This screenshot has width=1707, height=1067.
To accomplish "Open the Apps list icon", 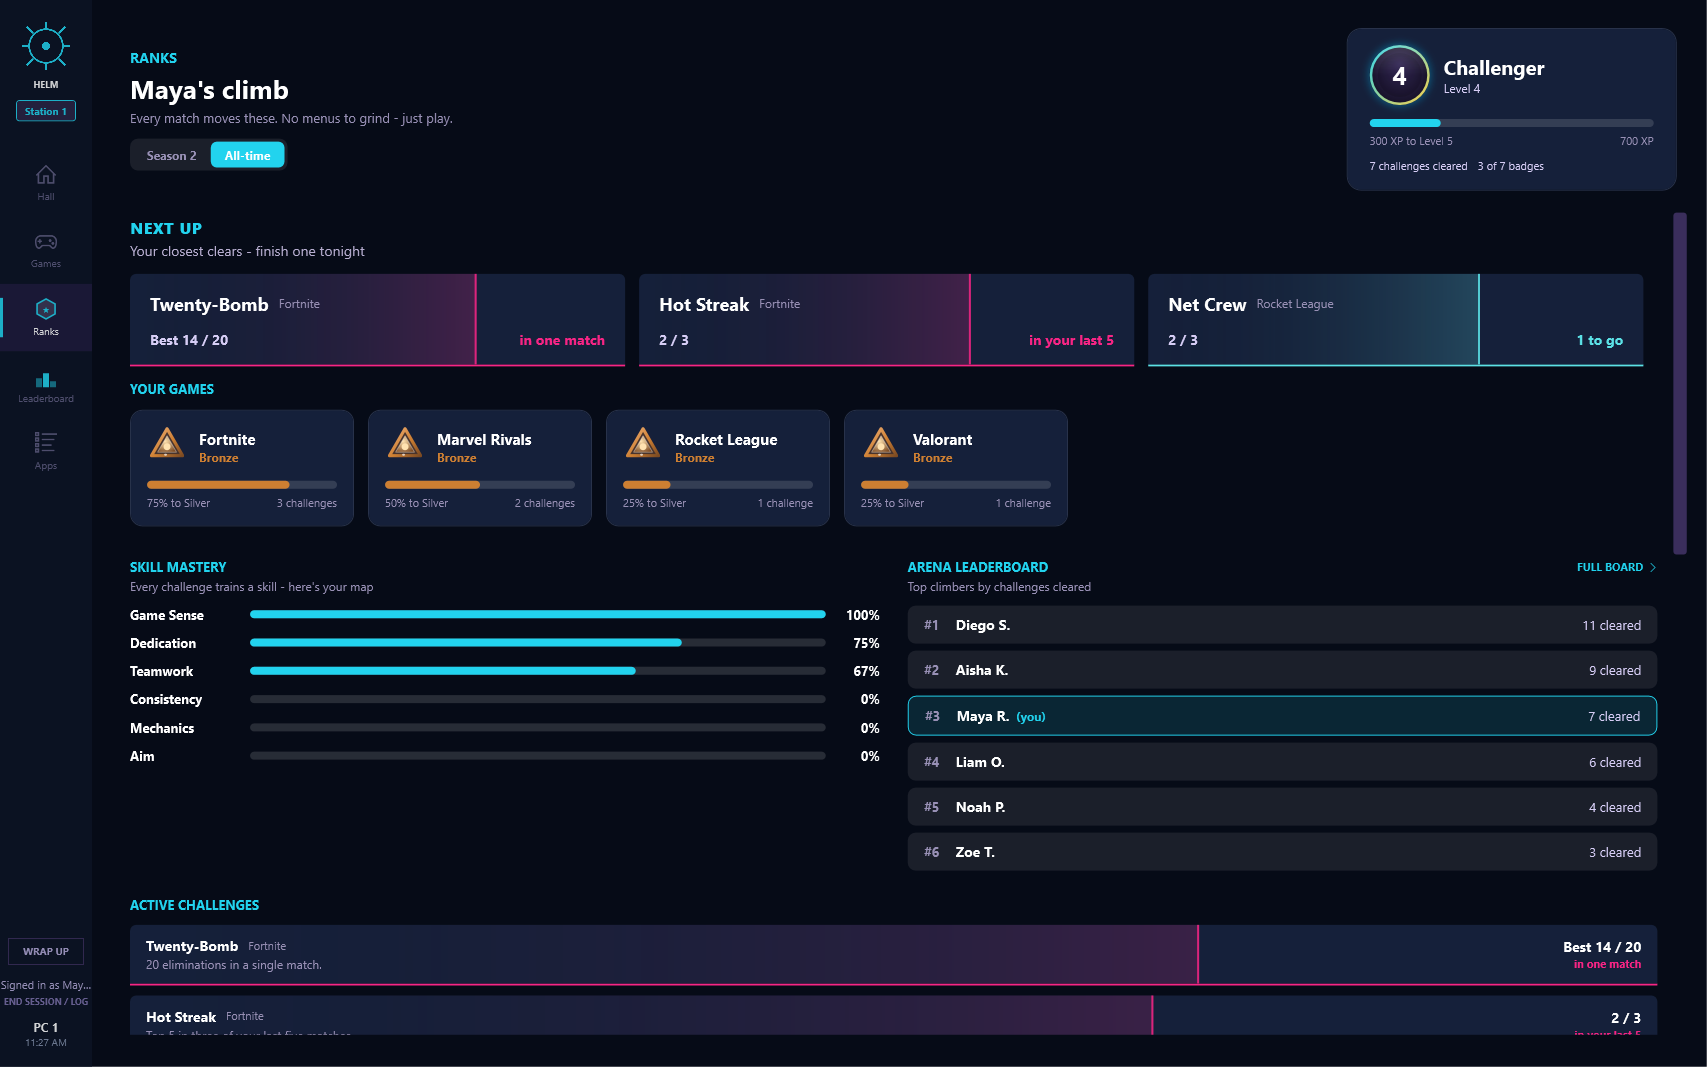I will pos(46,442).
